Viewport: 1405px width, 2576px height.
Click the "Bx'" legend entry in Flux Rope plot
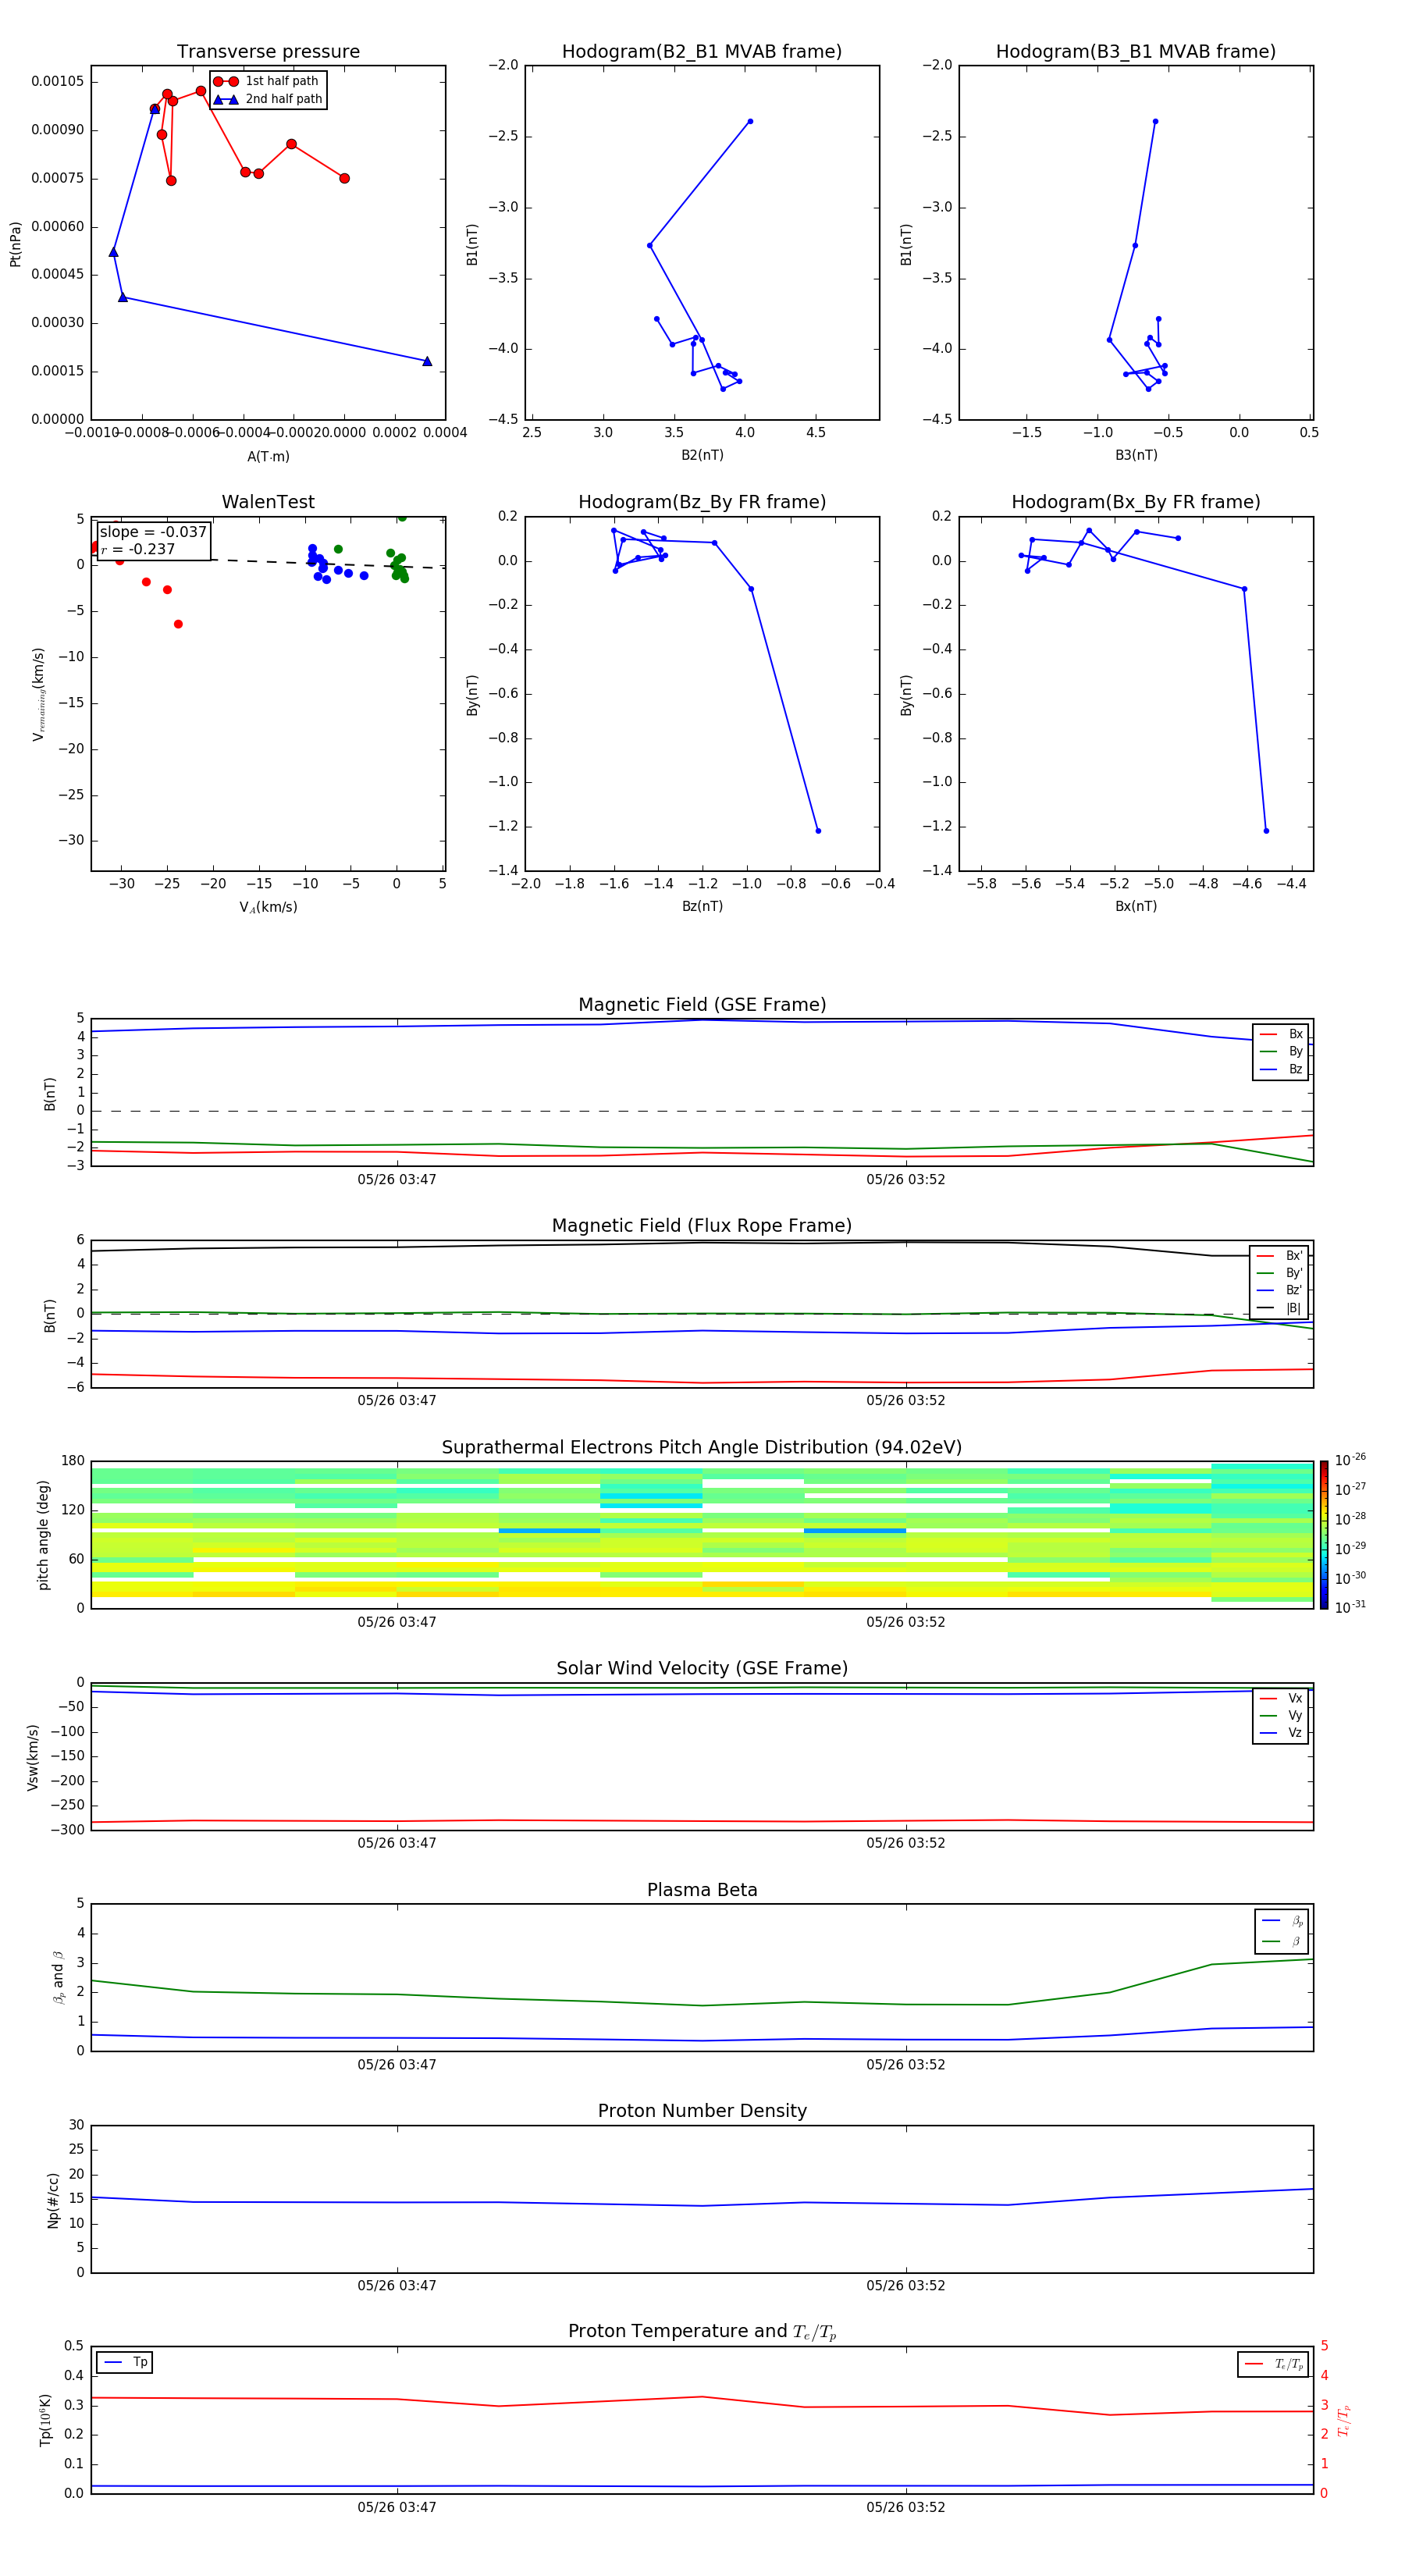[1280, 1256]
